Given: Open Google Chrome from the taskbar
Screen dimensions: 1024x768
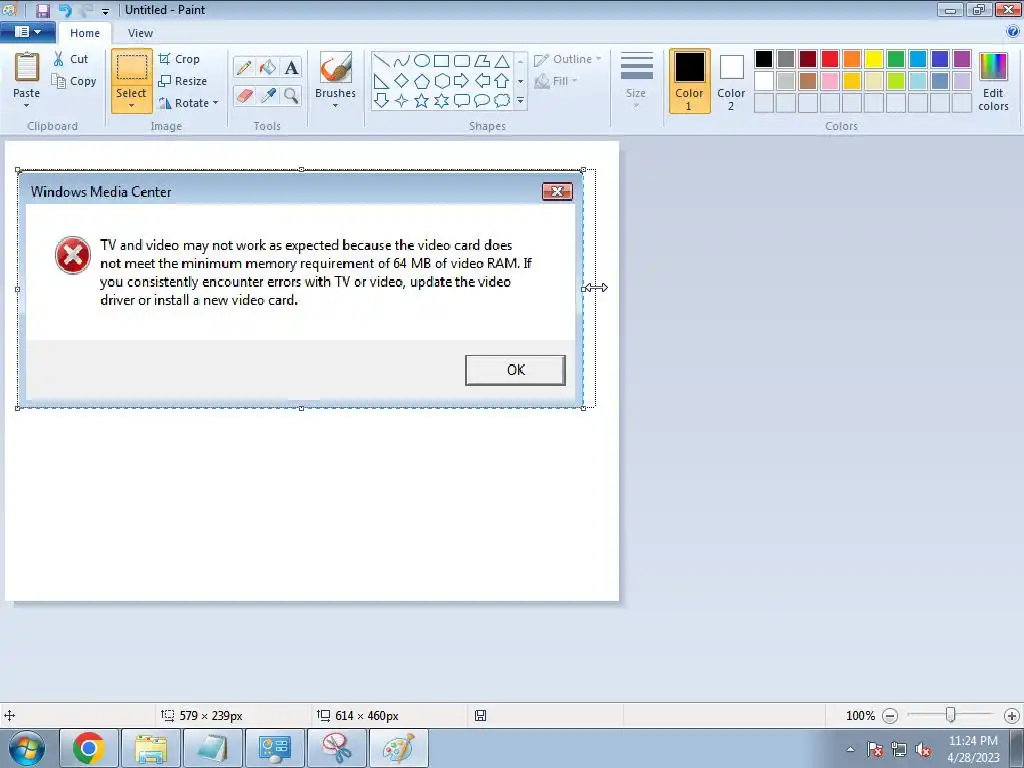Looking at the screenshot, I should pyautogui.click(x=89, y=748).
